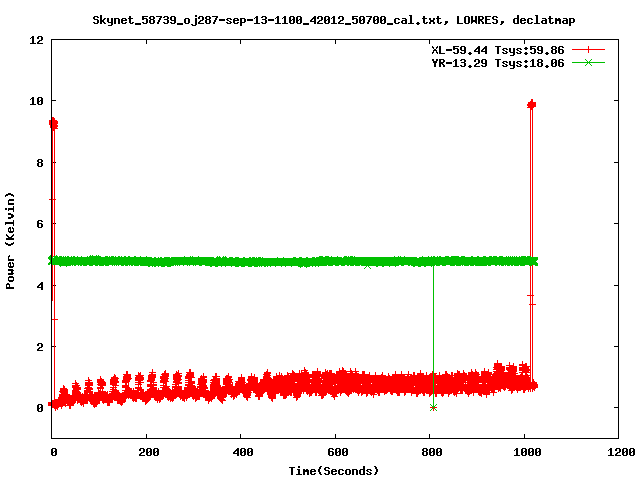Click the Time(Seconds) x-axis label
640x480 pixels.
(334, 470)
